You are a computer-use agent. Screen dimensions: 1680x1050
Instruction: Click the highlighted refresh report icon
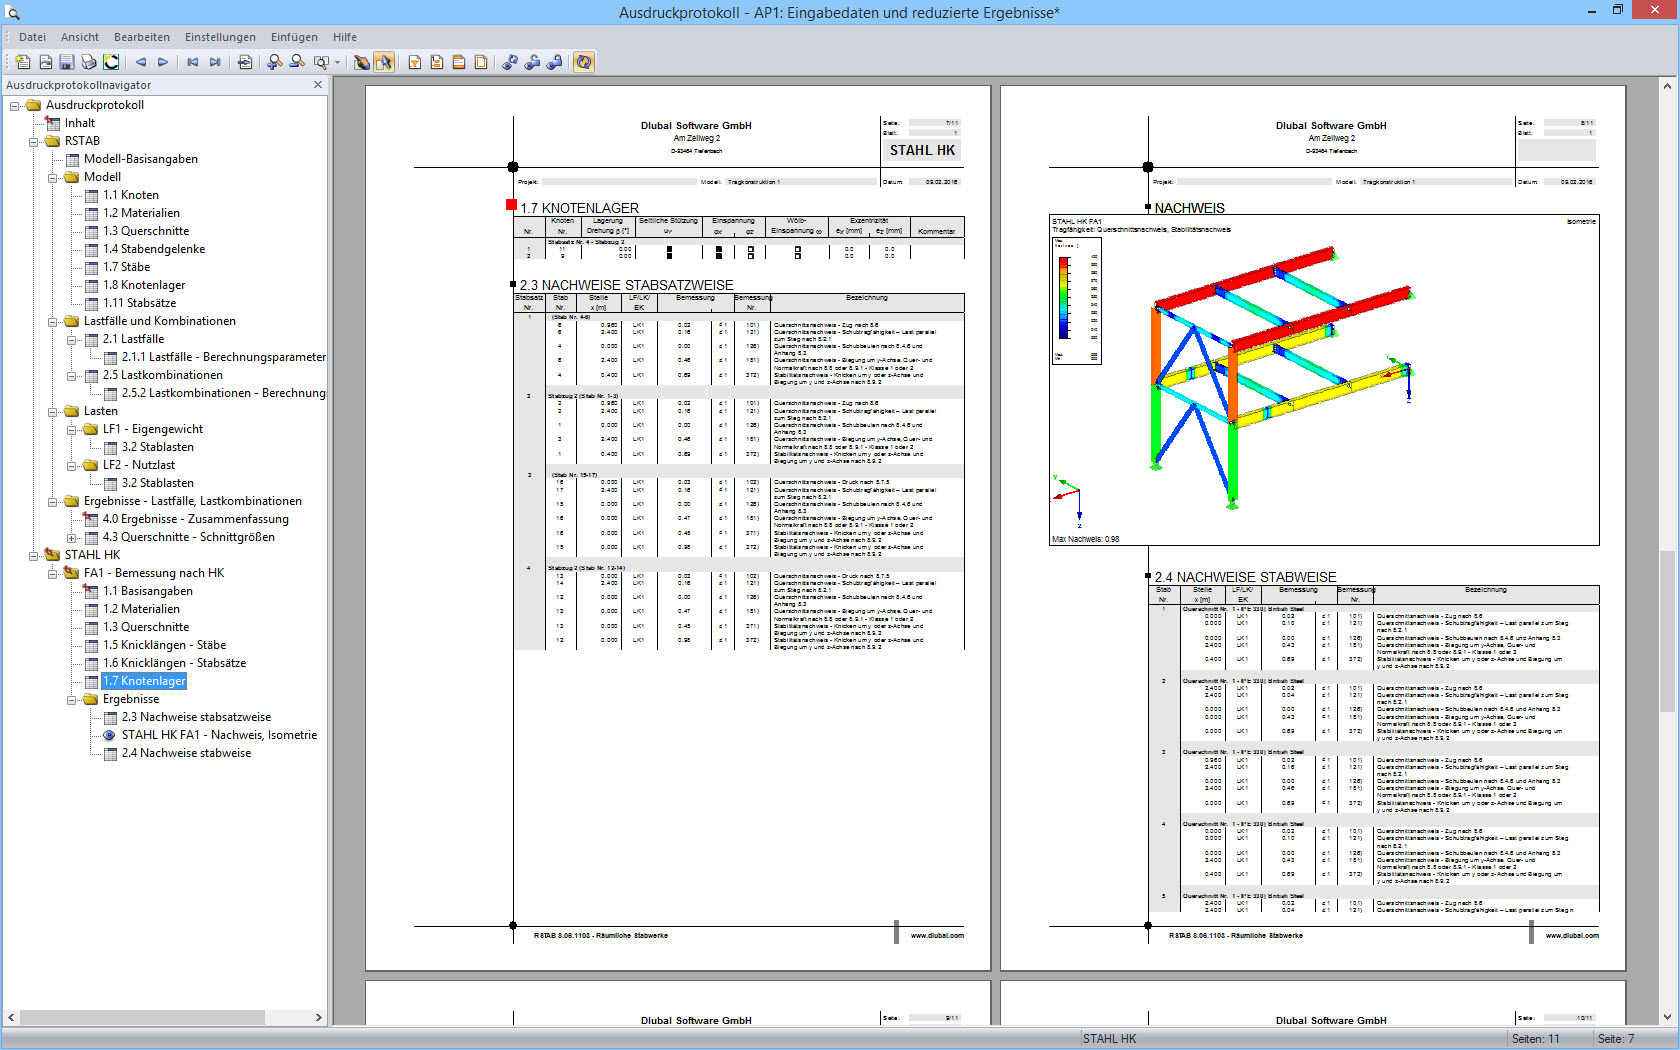tap(584, 62)
